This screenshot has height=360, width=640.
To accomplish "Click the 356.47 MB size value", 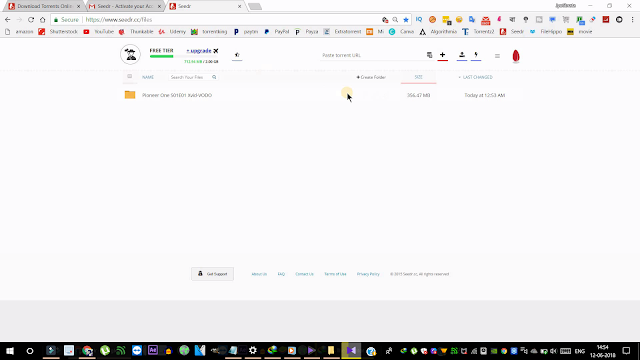I will tap(418, 95).
